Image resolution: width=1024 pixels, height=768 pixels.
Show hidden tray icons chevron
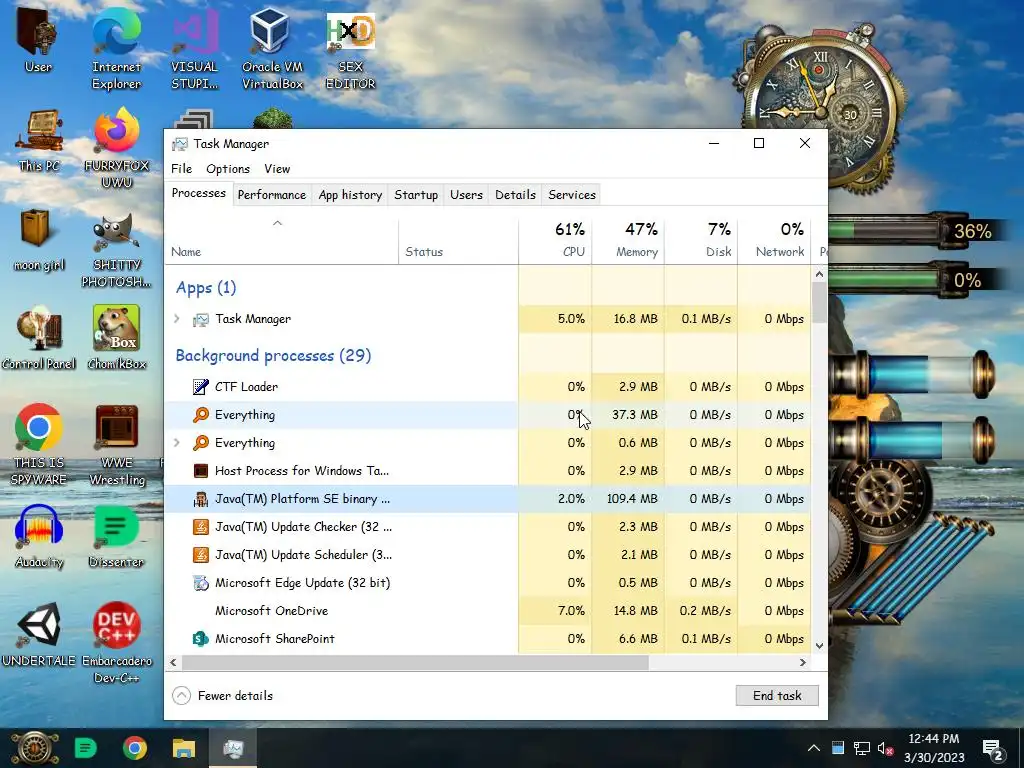tap(814, 748)
